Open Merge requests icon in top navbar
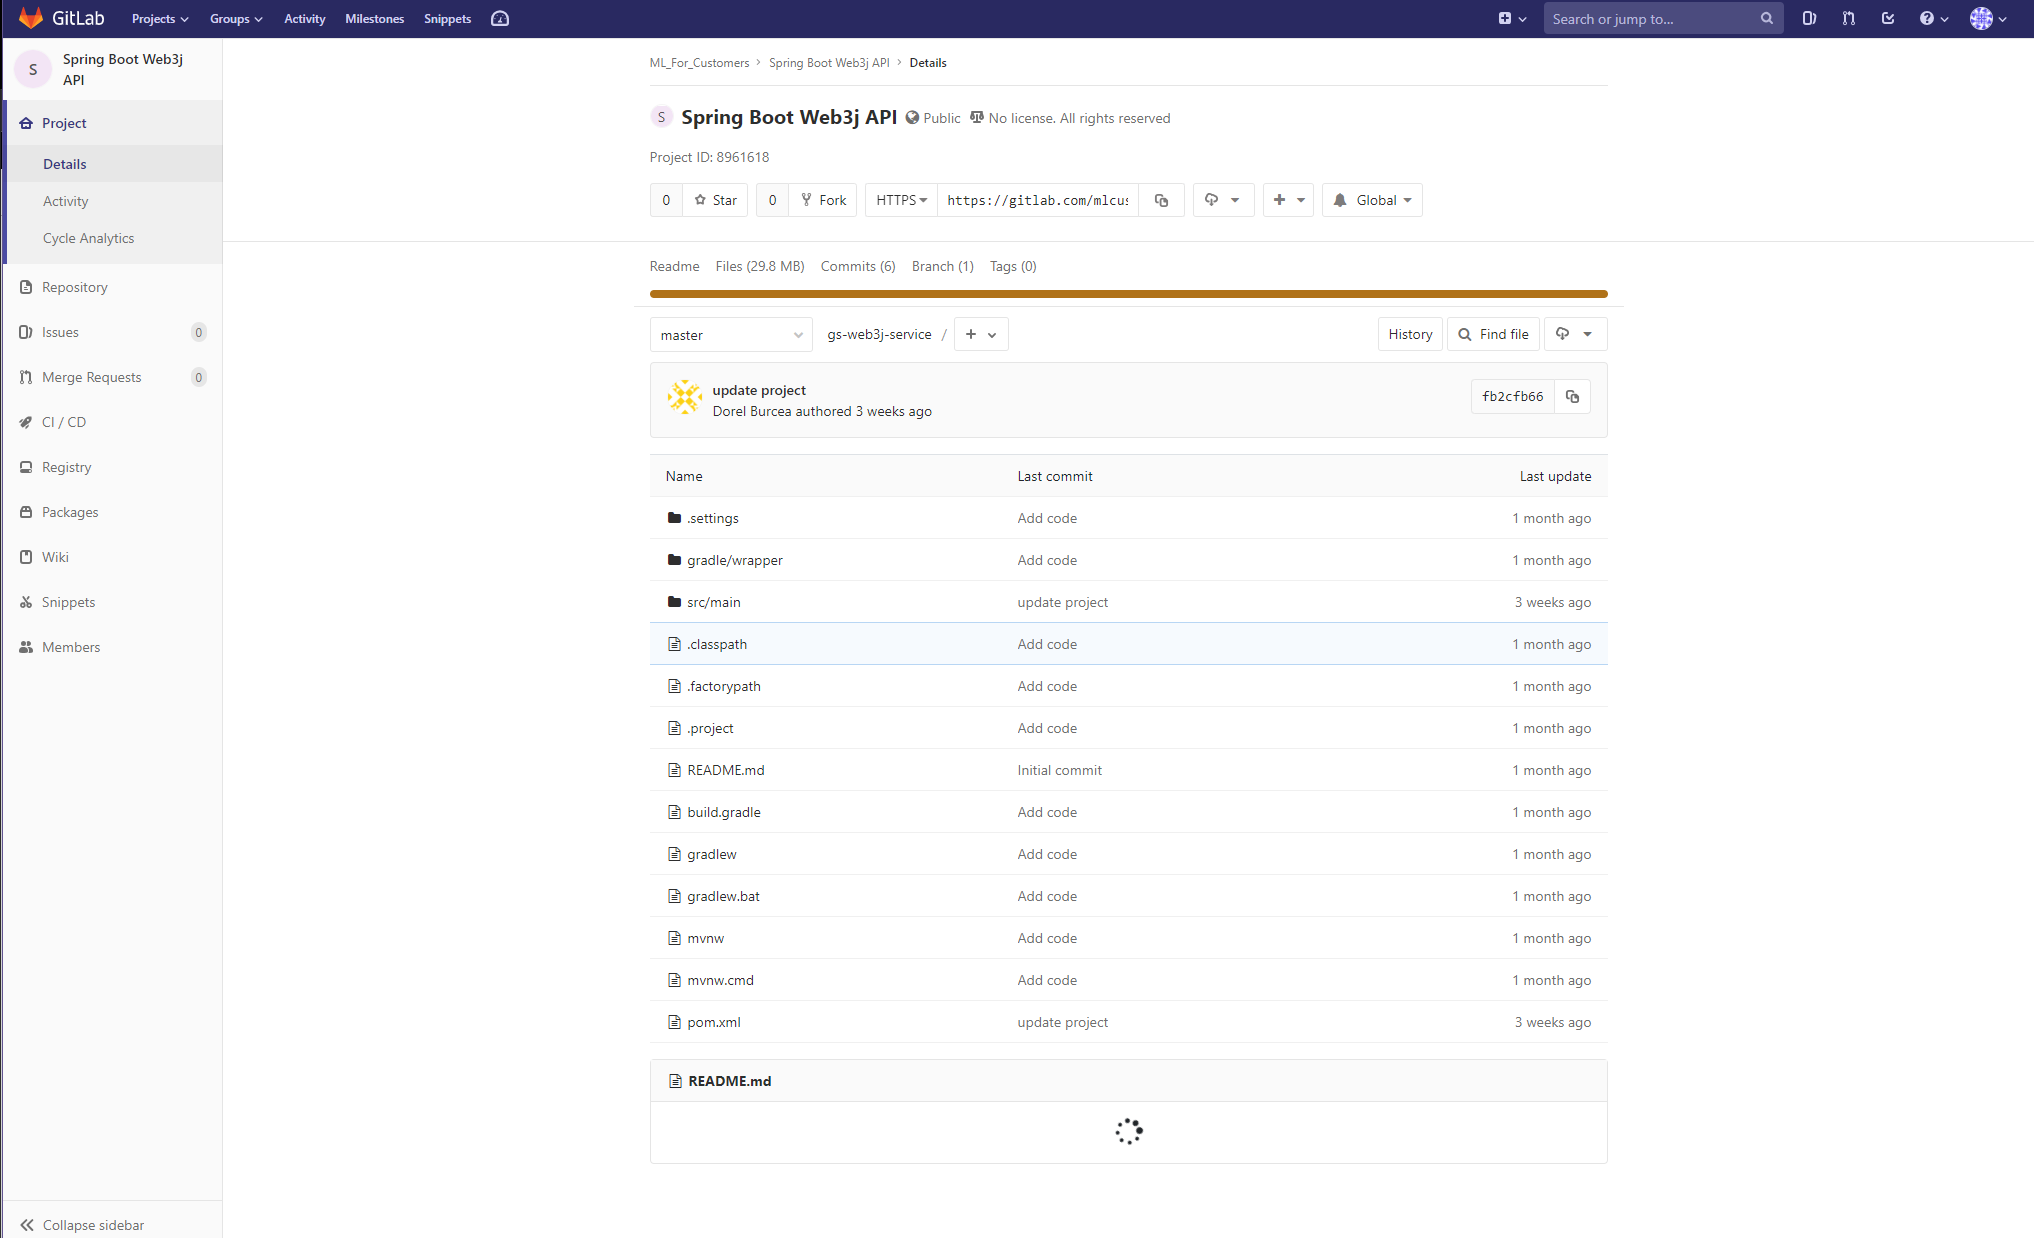Image resolution: width=2034 pixels, height=1238 pixels. point(1848,19)
